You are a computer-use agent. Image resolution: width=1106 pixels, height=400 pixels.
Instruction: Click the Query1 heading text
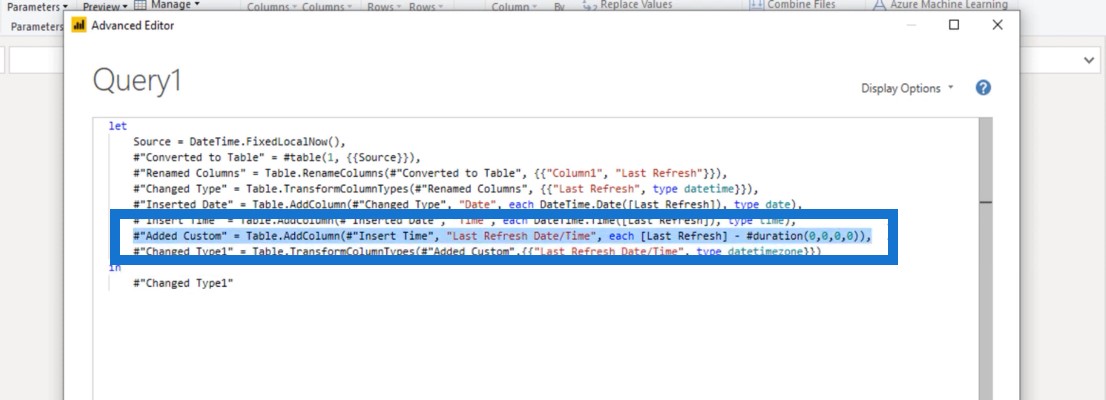pos(137,81)
